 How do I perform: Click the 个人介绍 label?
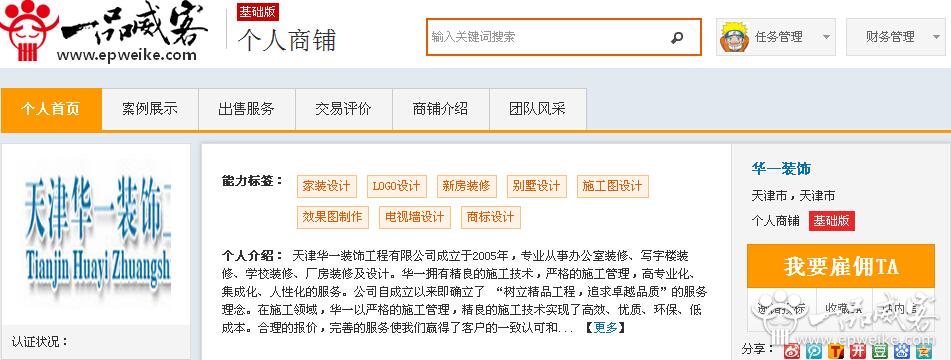click(252, 255)
